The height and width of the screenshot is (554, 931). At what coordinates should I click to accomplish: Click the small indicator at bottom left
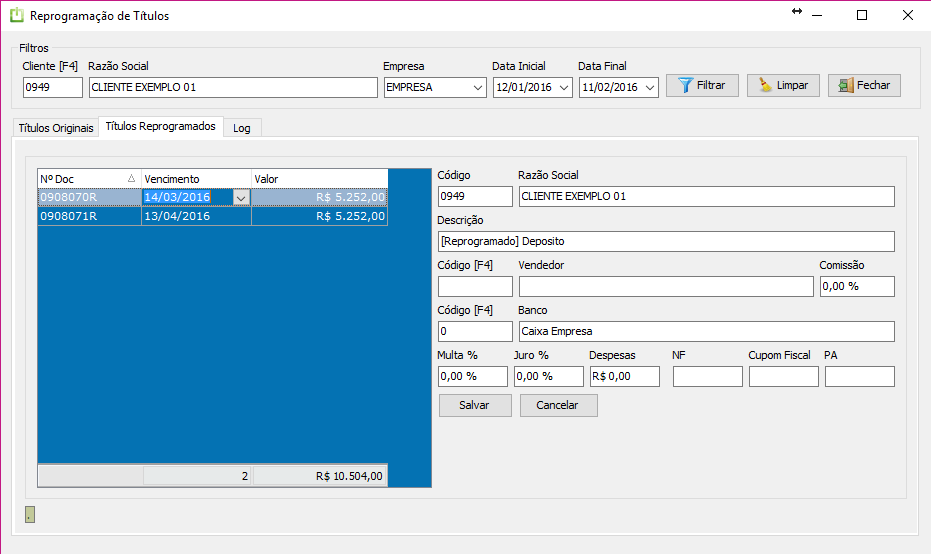[x=30, y=515]
